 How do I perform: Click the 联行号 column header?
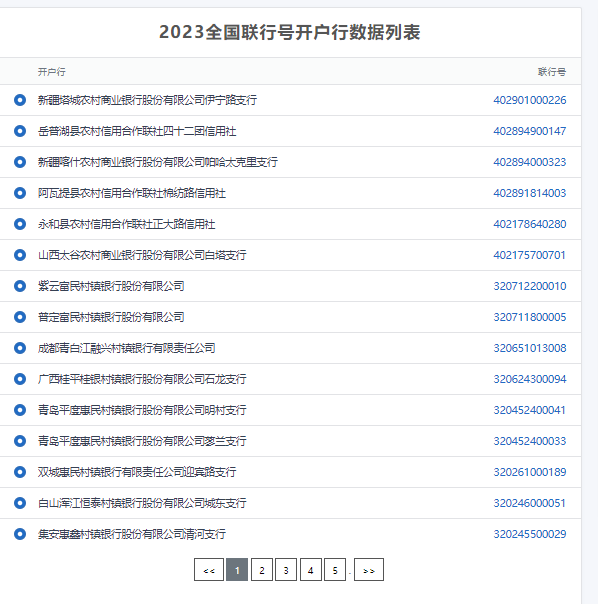(552, 72)
